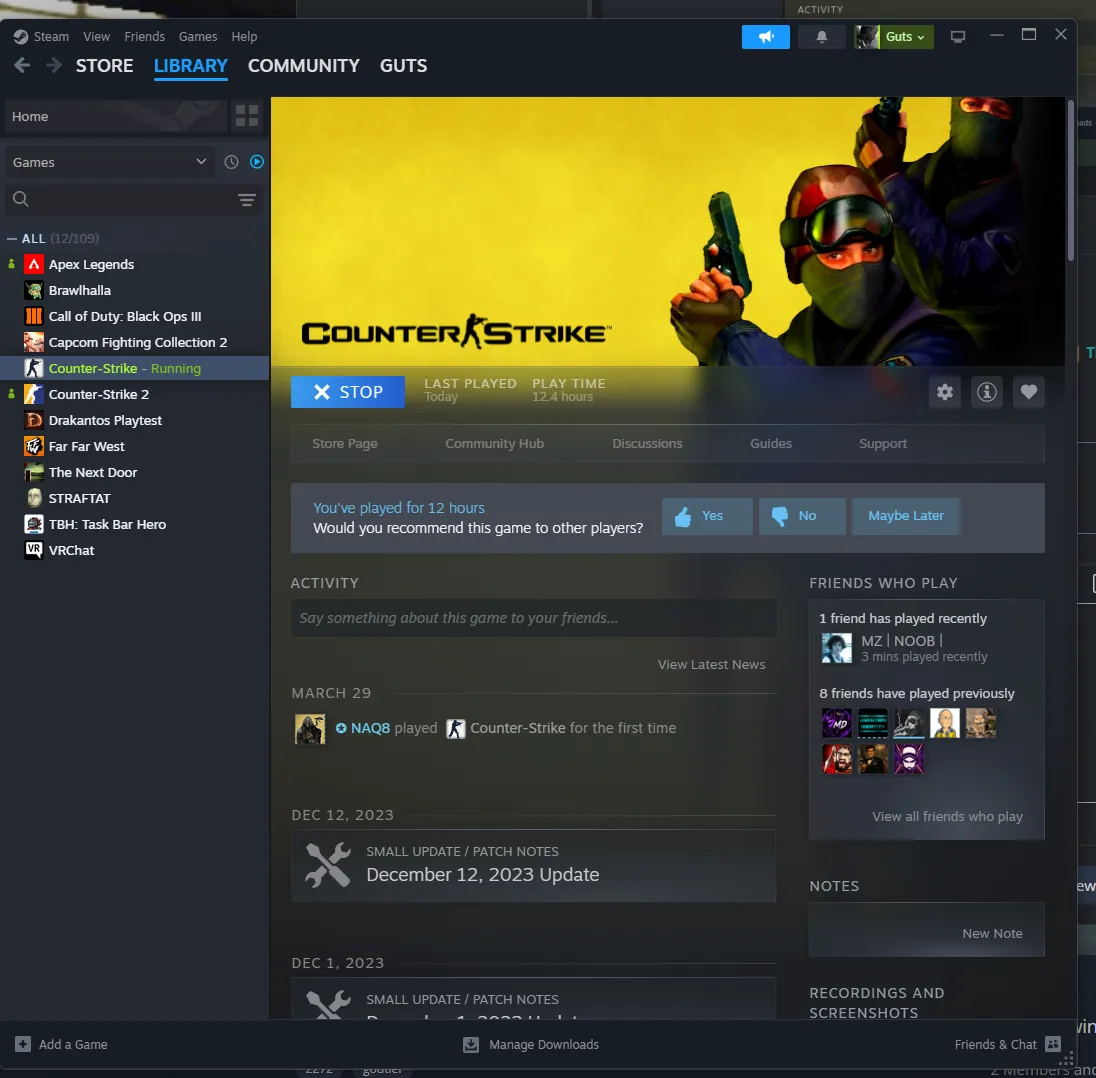Go back with the left arrow
Screen dimensions: 1096x1078
click(22, 66)
